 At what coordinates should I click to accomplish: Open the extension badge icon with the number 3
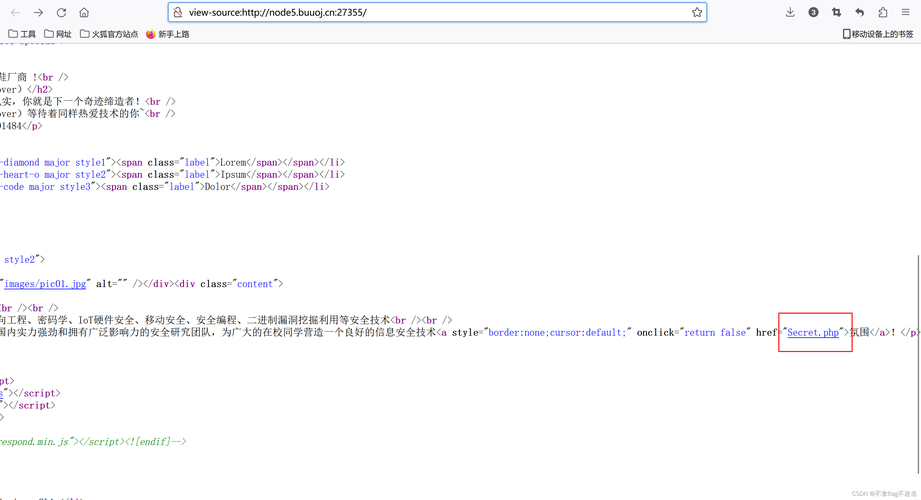coord(813,12)
